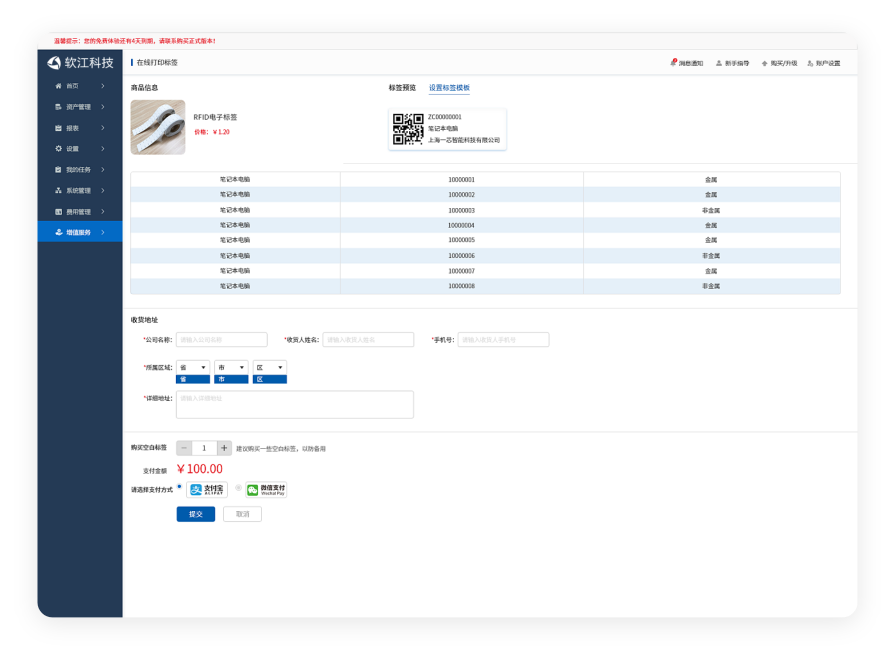895x660 pixels.
Task: Click the 购买/升级 up-arrow icon
Action: coord(765,63)
